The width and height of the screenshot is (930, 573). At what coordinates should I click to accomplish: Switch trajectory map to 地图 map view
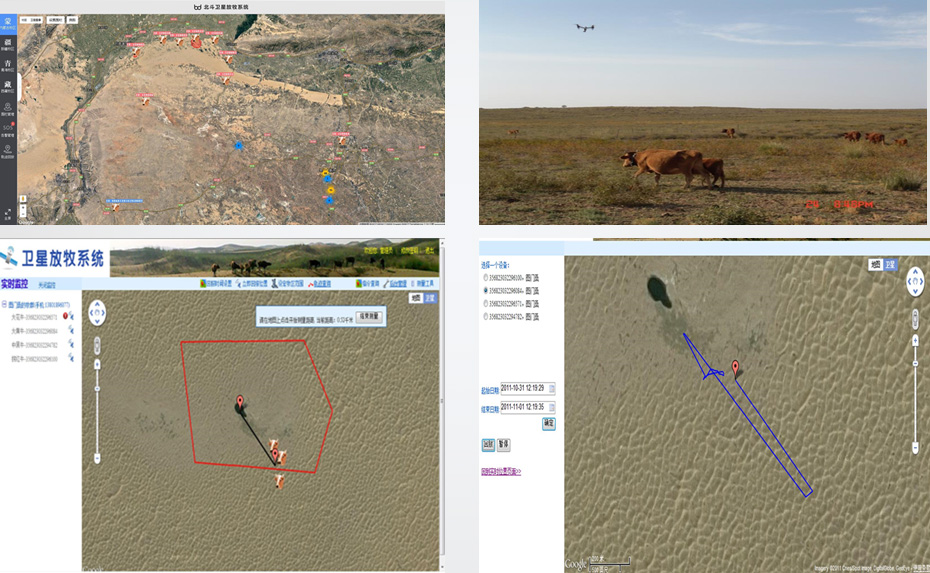coord(875,265)
